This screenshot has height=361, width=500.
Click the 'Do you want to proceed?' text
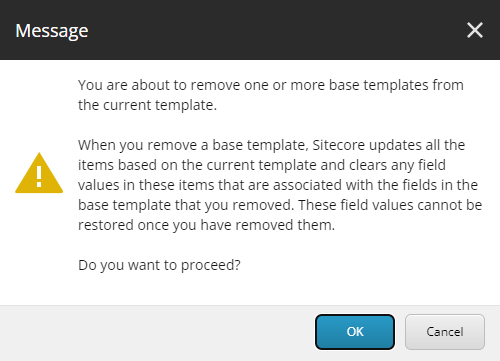[x=159, y=265]
